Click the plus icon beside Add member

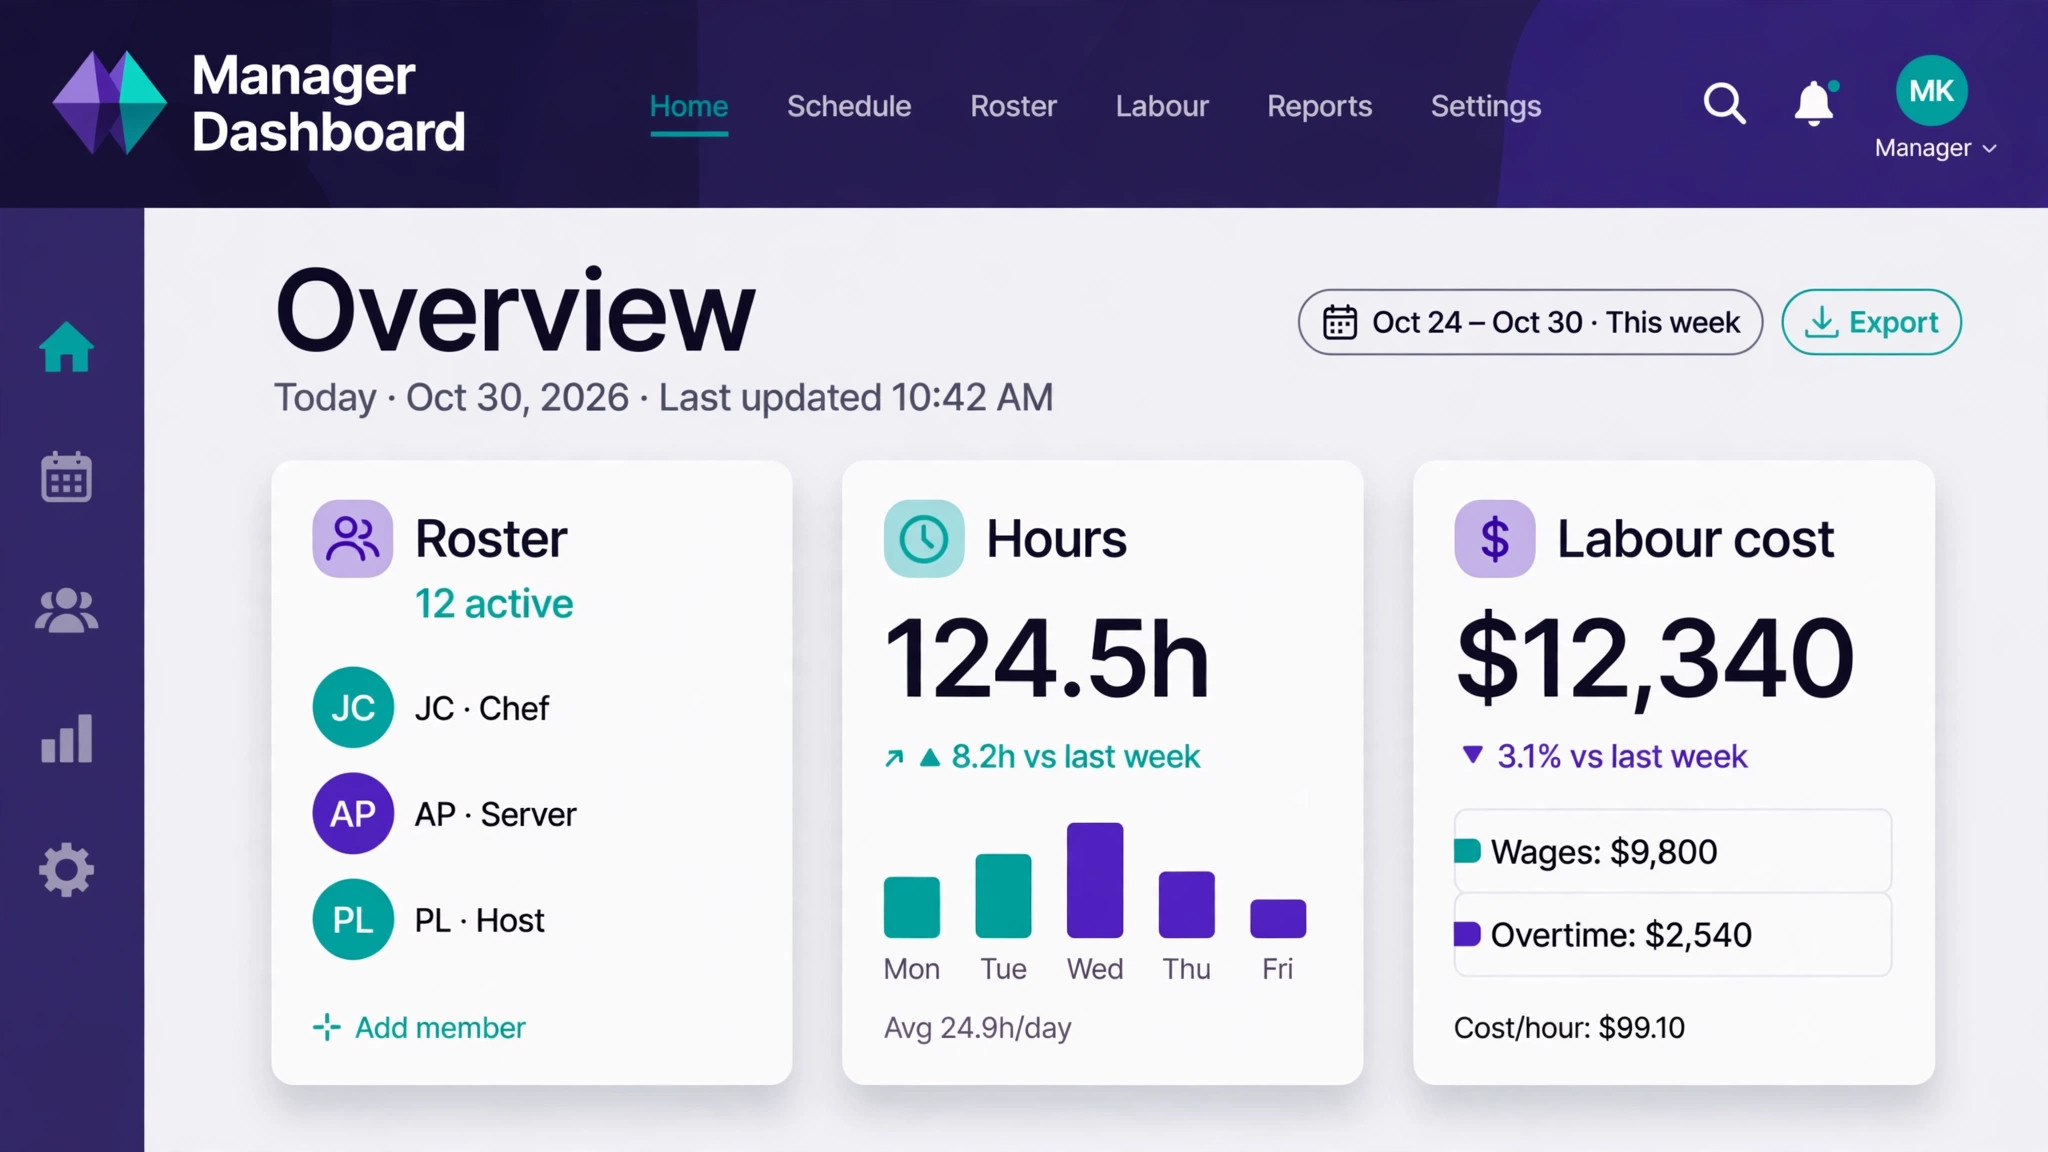(x=327, y=1027)
